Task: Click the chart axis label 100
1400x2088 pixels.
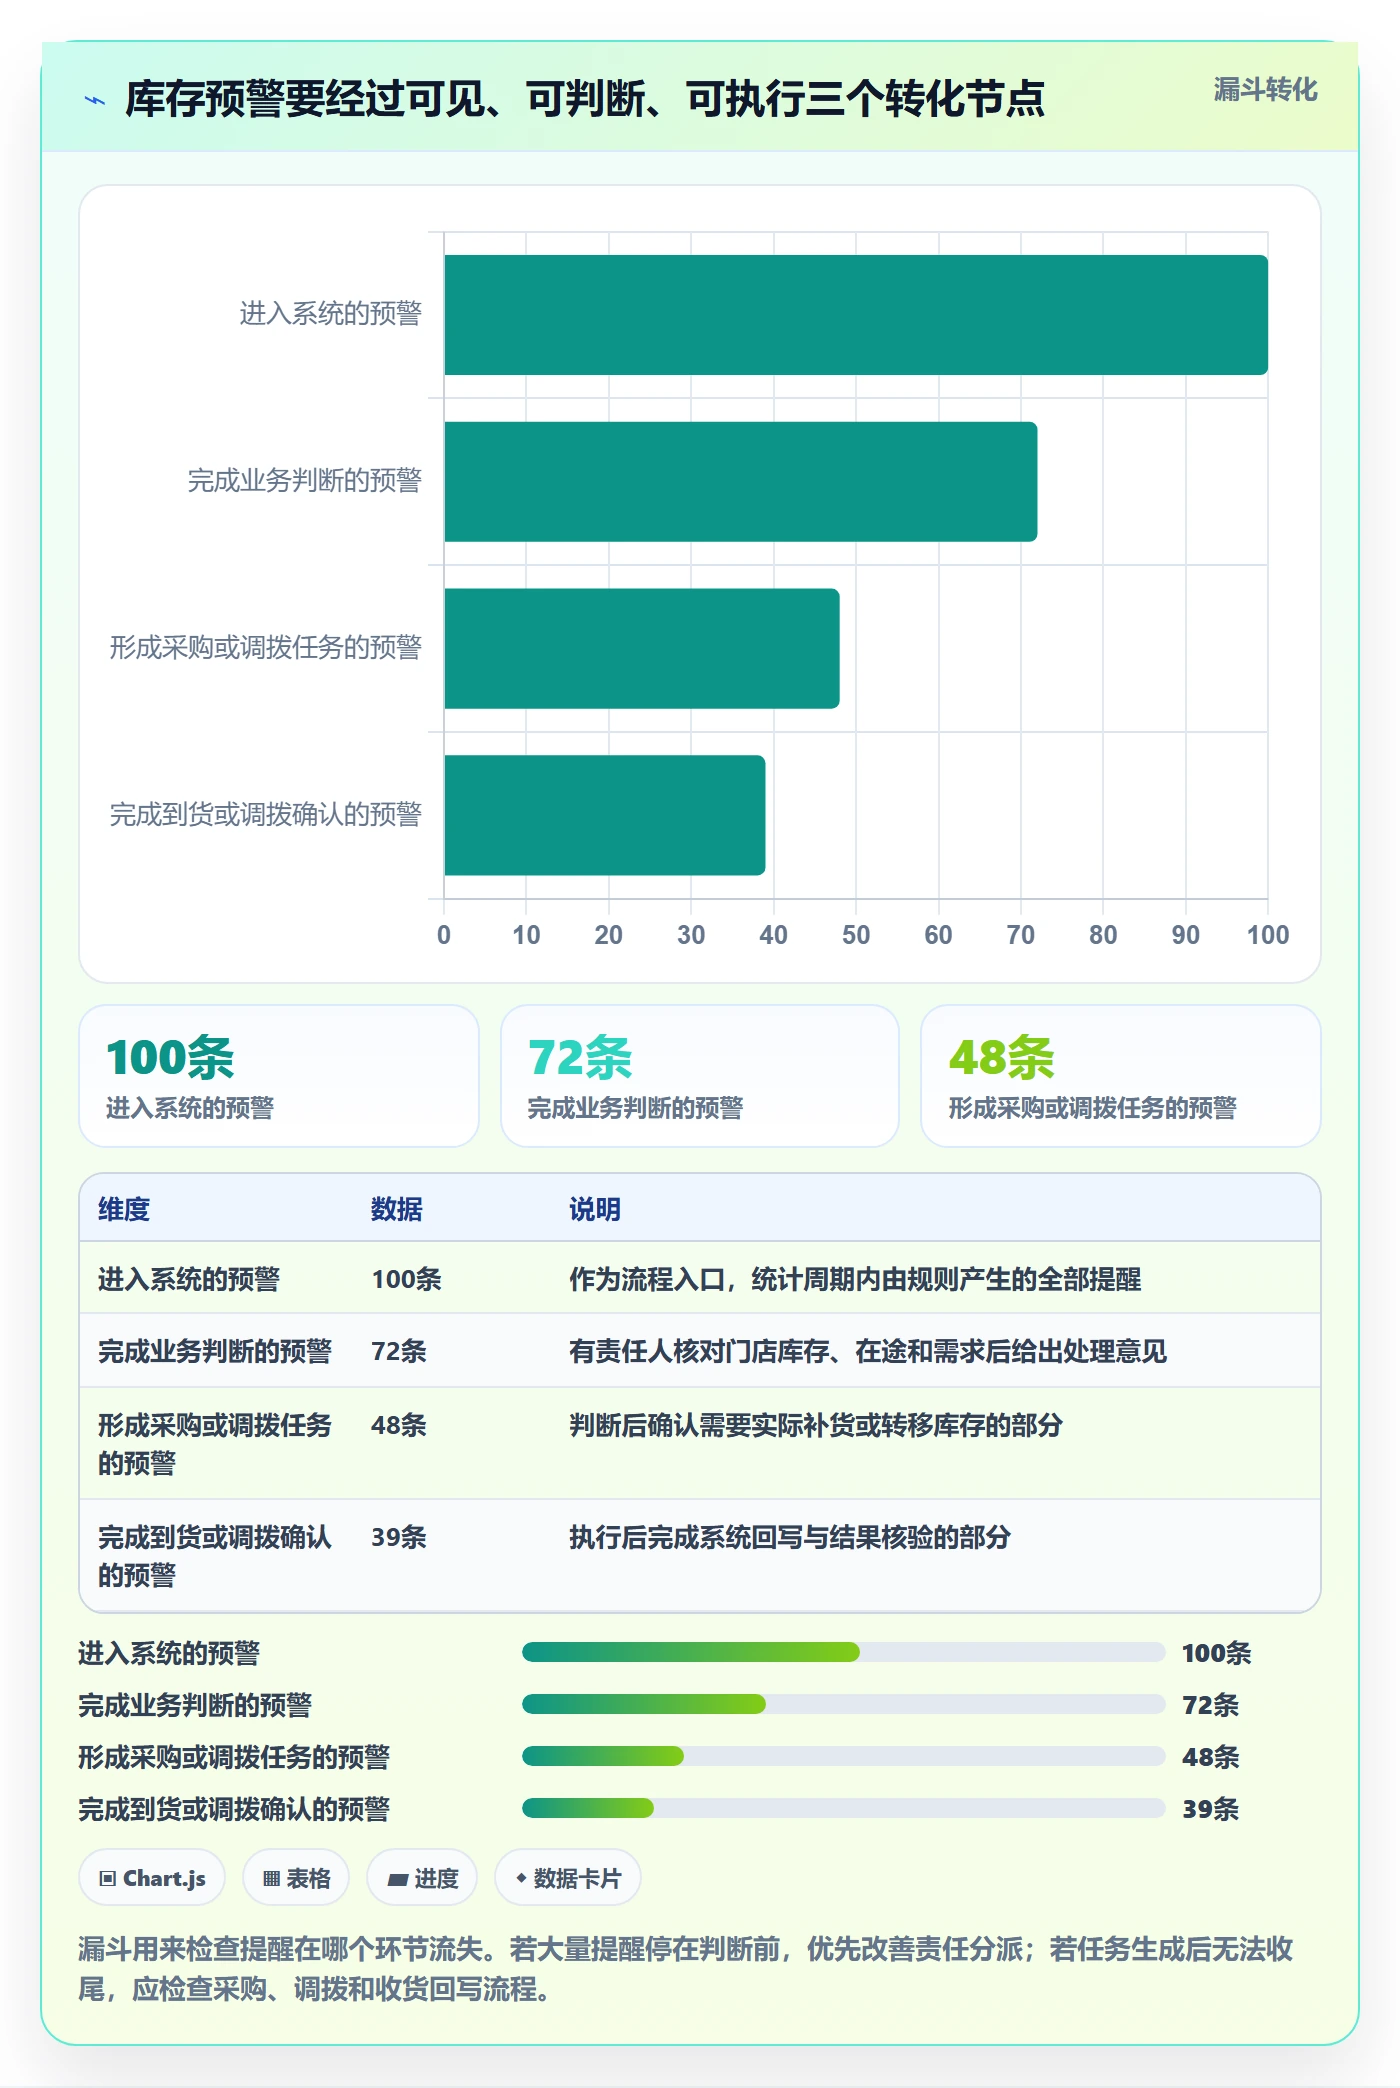Action: (1268, 935)
